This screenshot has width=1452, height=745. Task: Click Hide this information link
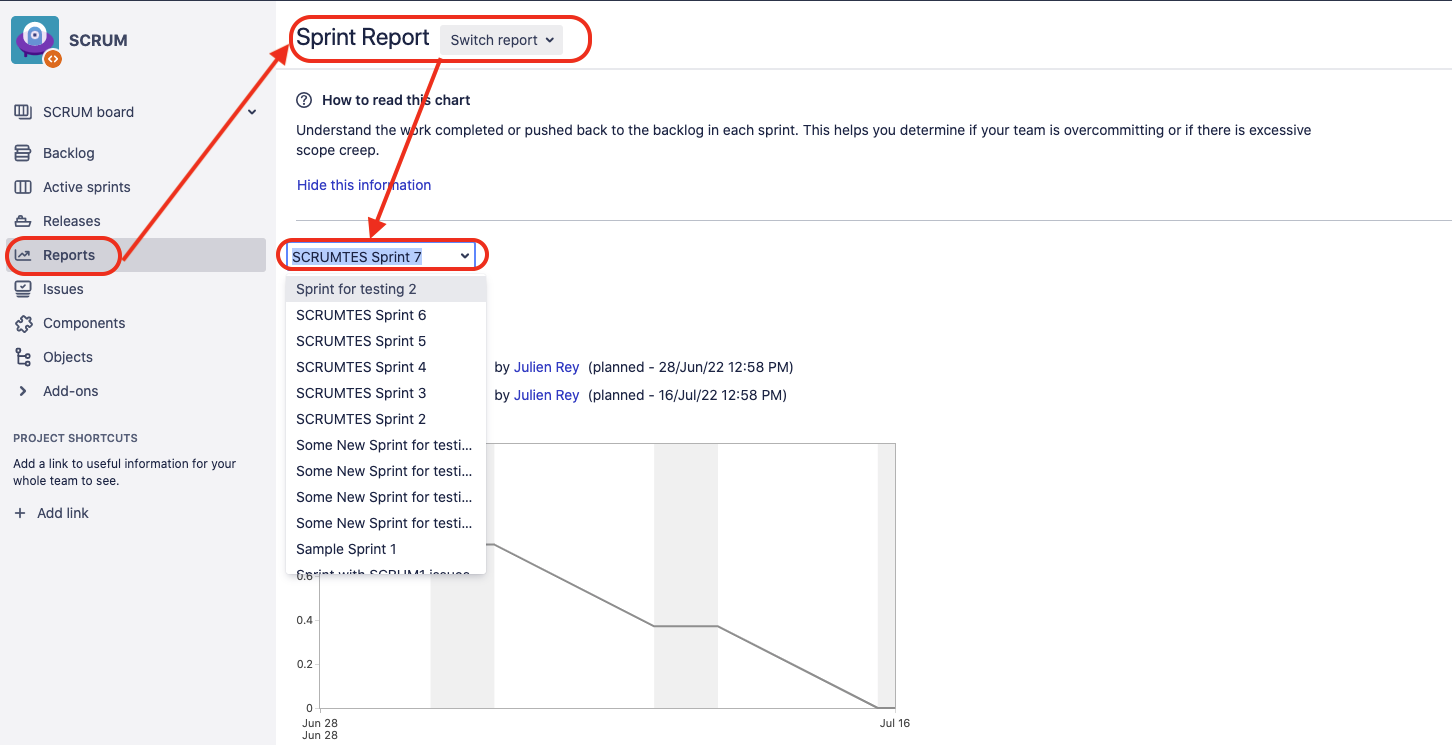[364, 185]
